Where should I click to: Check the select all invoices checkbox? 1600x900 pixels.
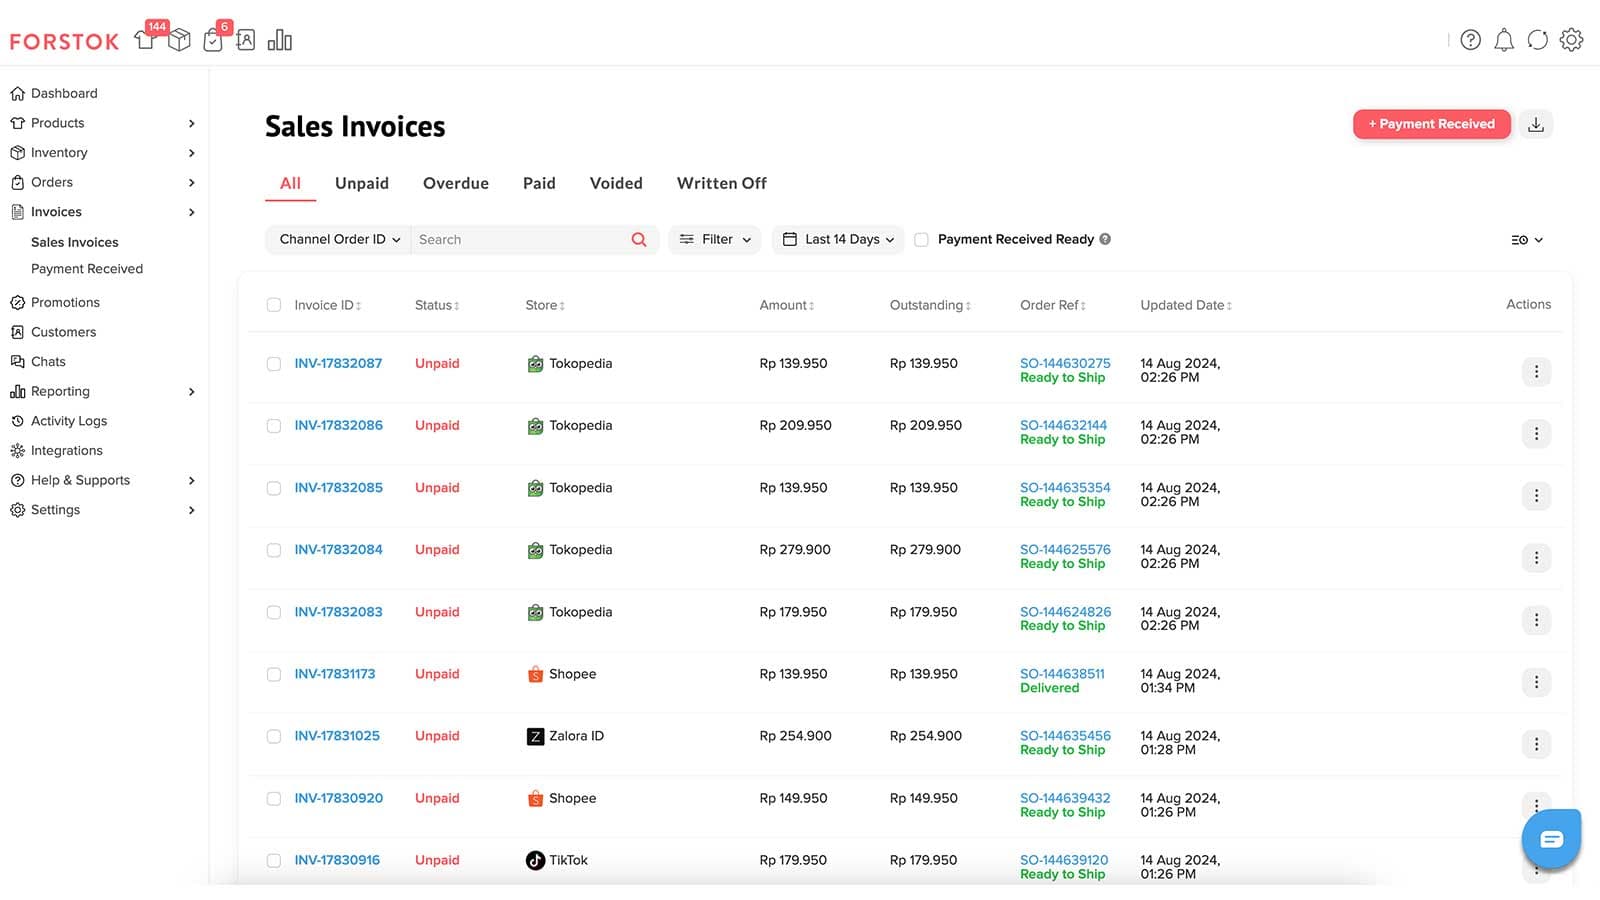274,305
